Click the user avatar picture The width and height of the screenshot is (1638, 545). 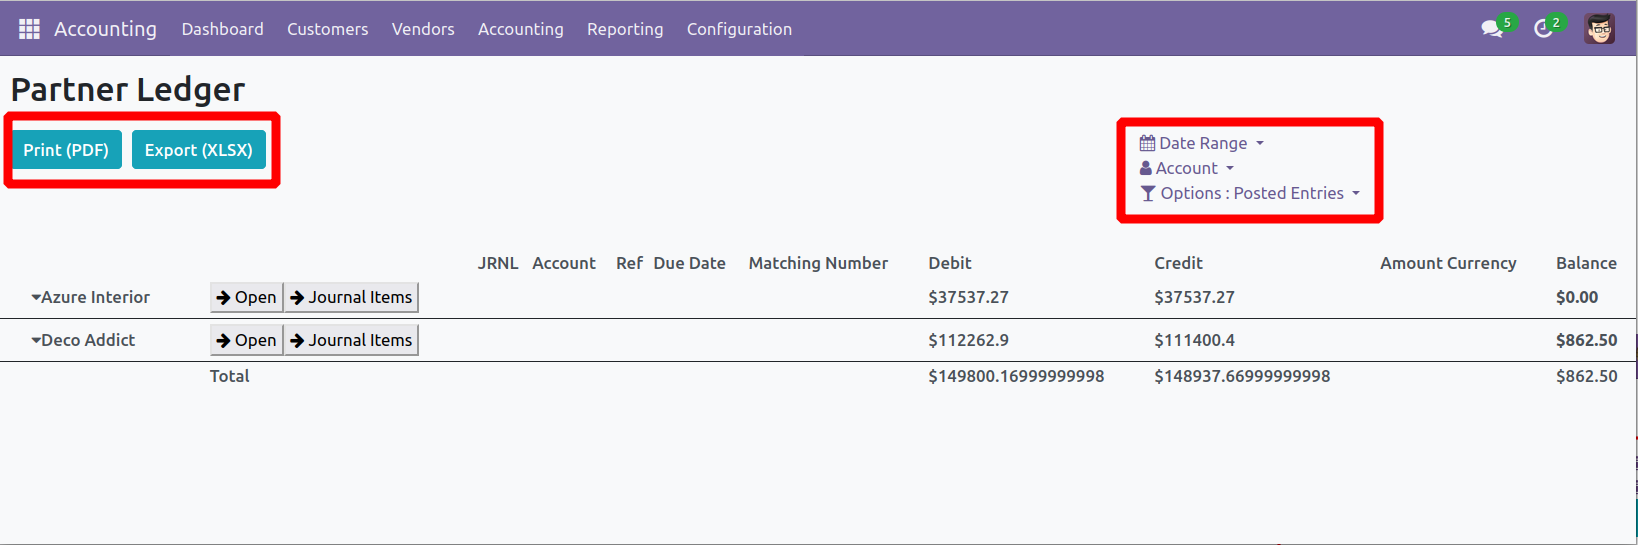[x=1599, y=29]
